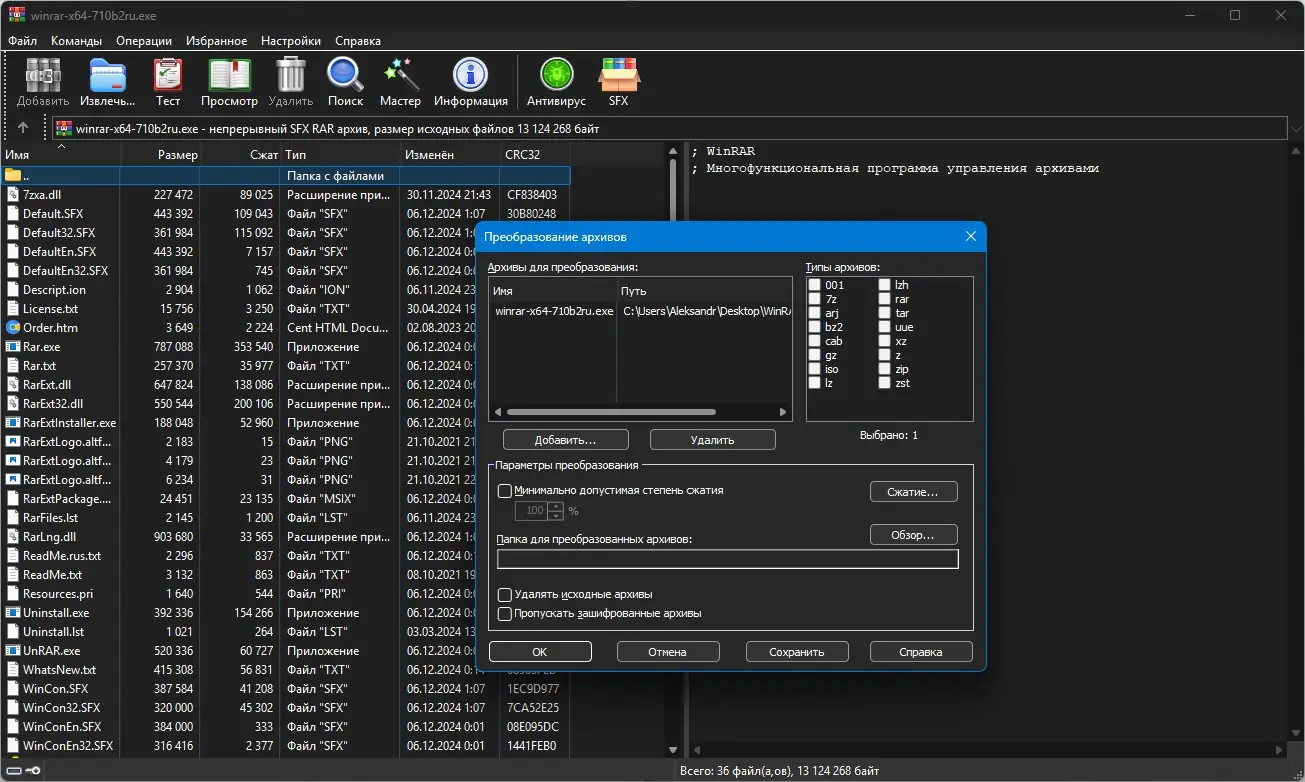Go up one folder level arrow
Viewport: 1305px width, 782px height.
coord(23,128)
